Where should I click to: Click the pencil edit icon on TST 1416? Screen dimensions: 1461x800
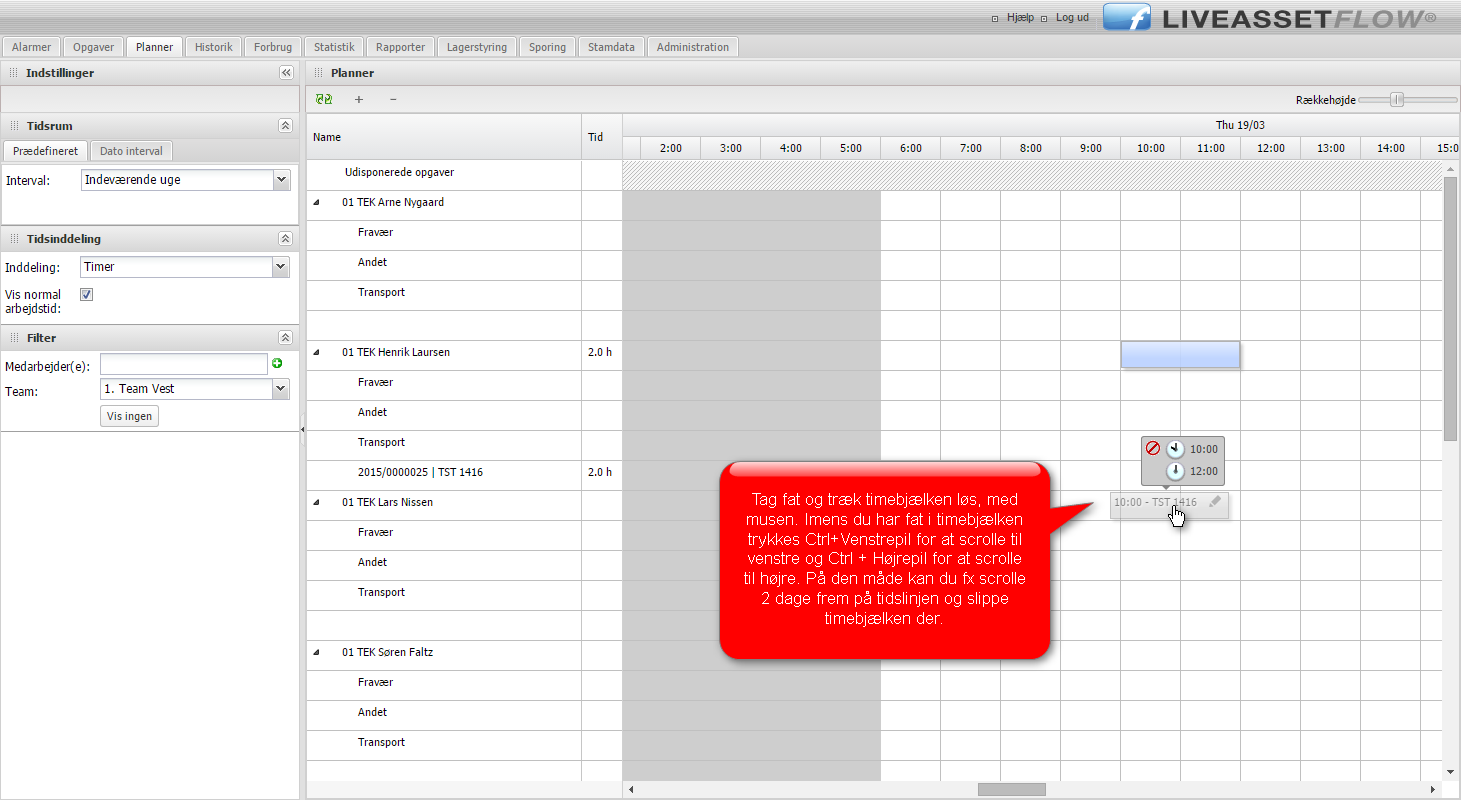pyautogui.click(x=1215, y=502)
